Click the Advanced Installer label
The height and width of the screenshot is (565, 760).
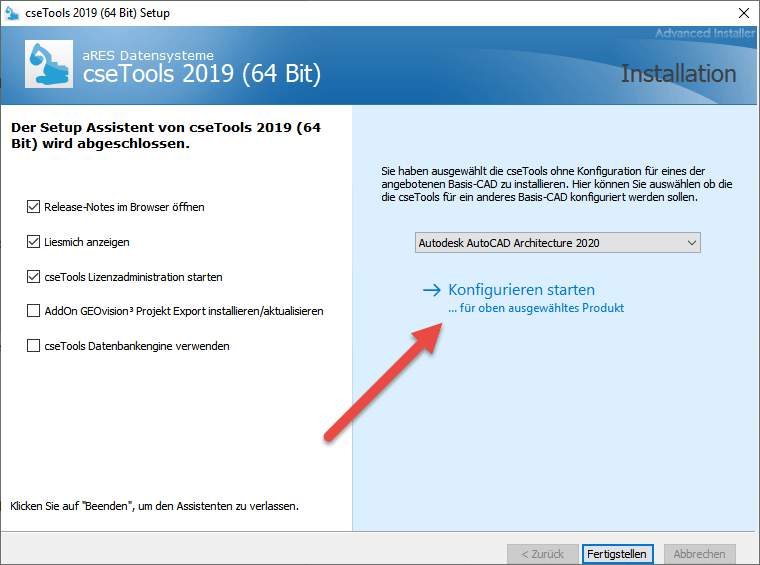(x=703, y=34)
